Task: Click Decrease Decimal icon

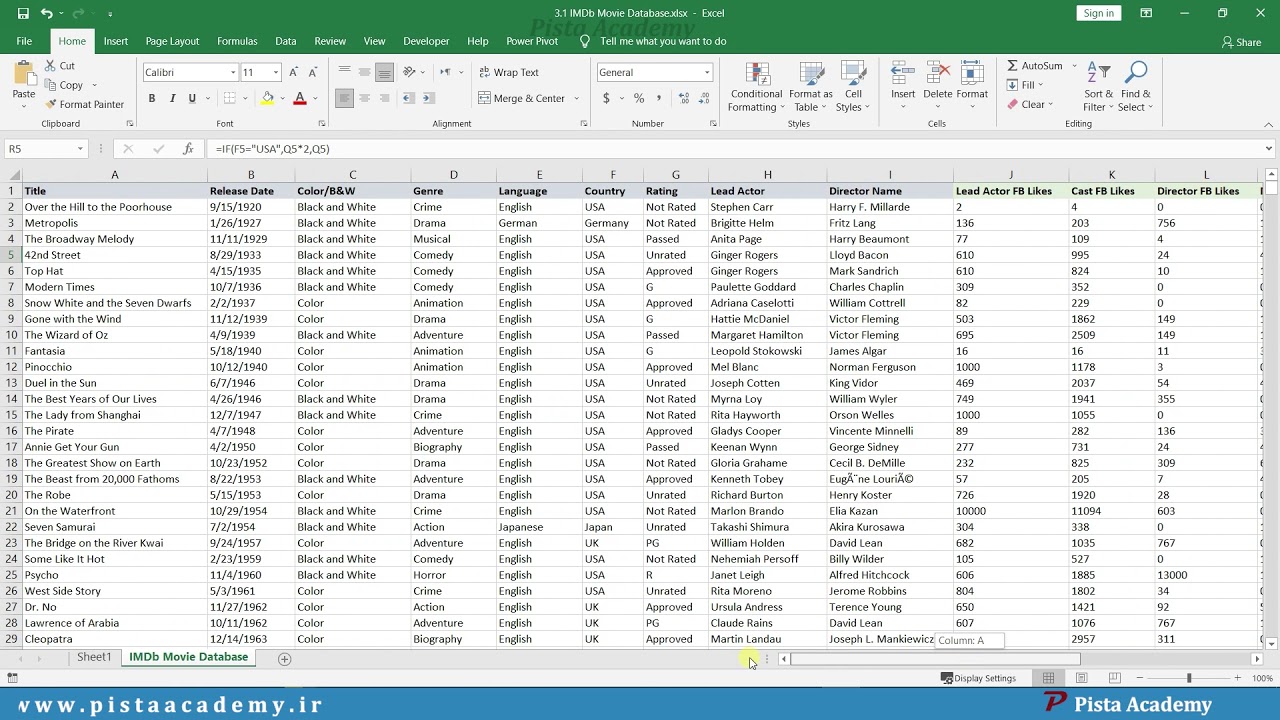Action: pos(705,98)
